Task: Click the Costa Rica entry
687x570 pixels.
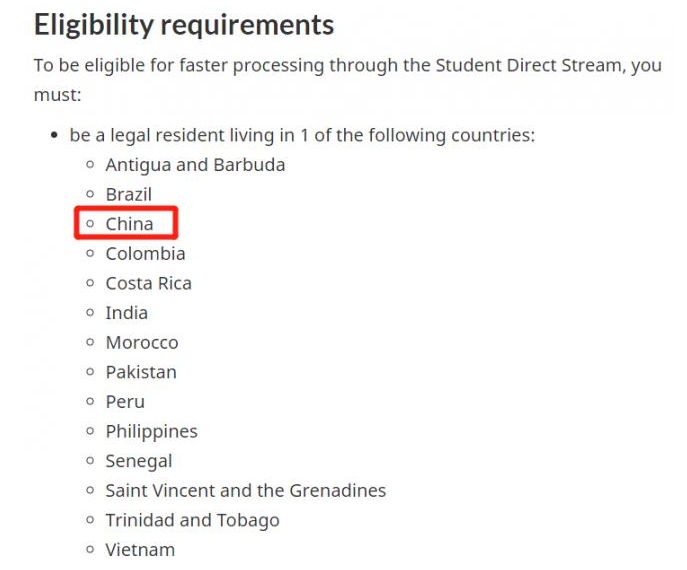Action: click(149, 283)
